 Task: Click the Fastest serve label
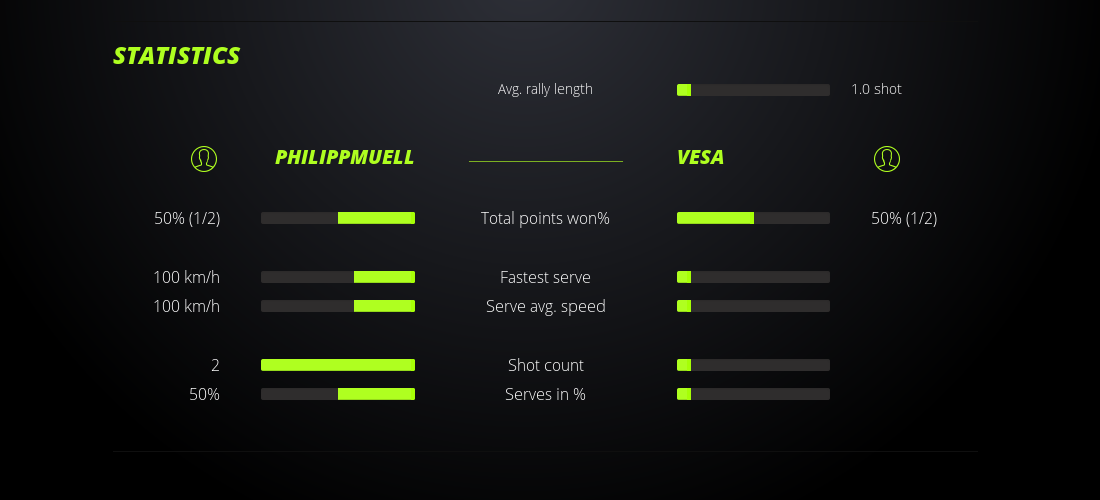tap(545, 277)
